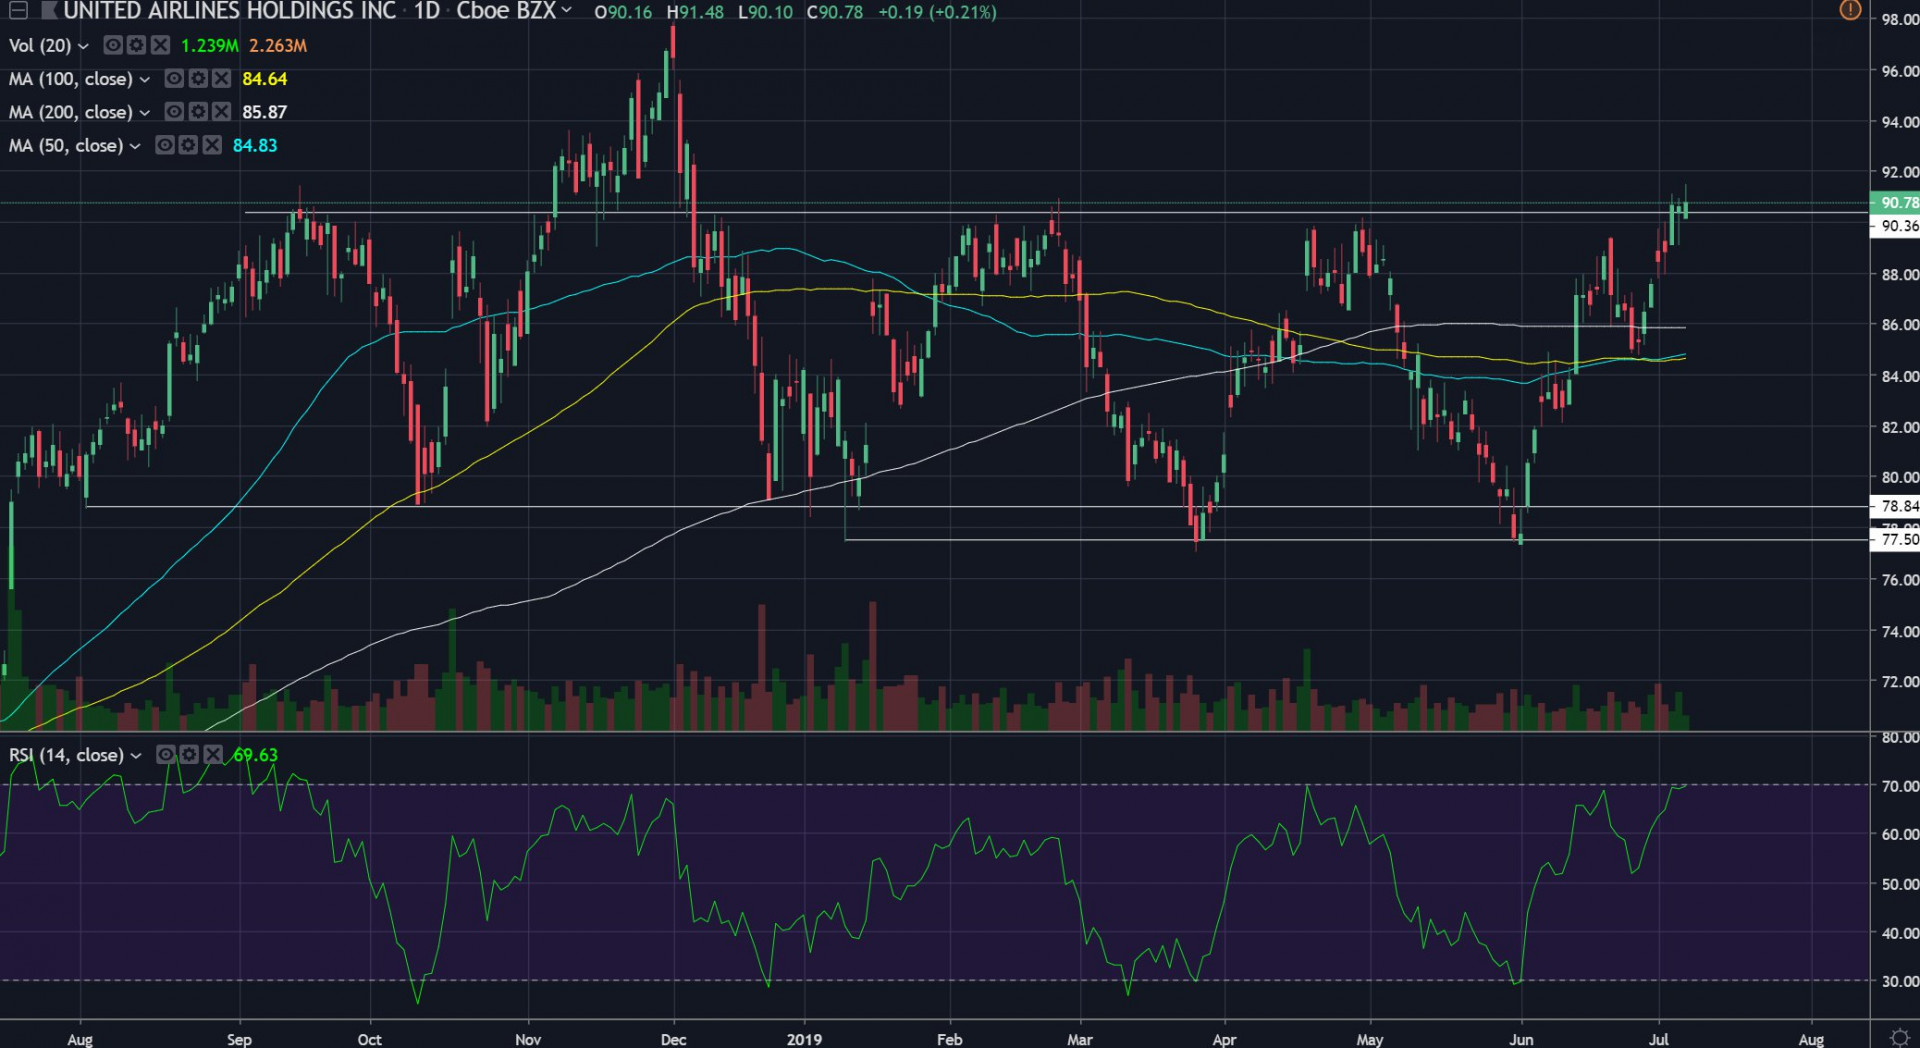Screen dimensions: 1920x1048
Task: Remove the MA (50, close) indicator
Action: 212,146
